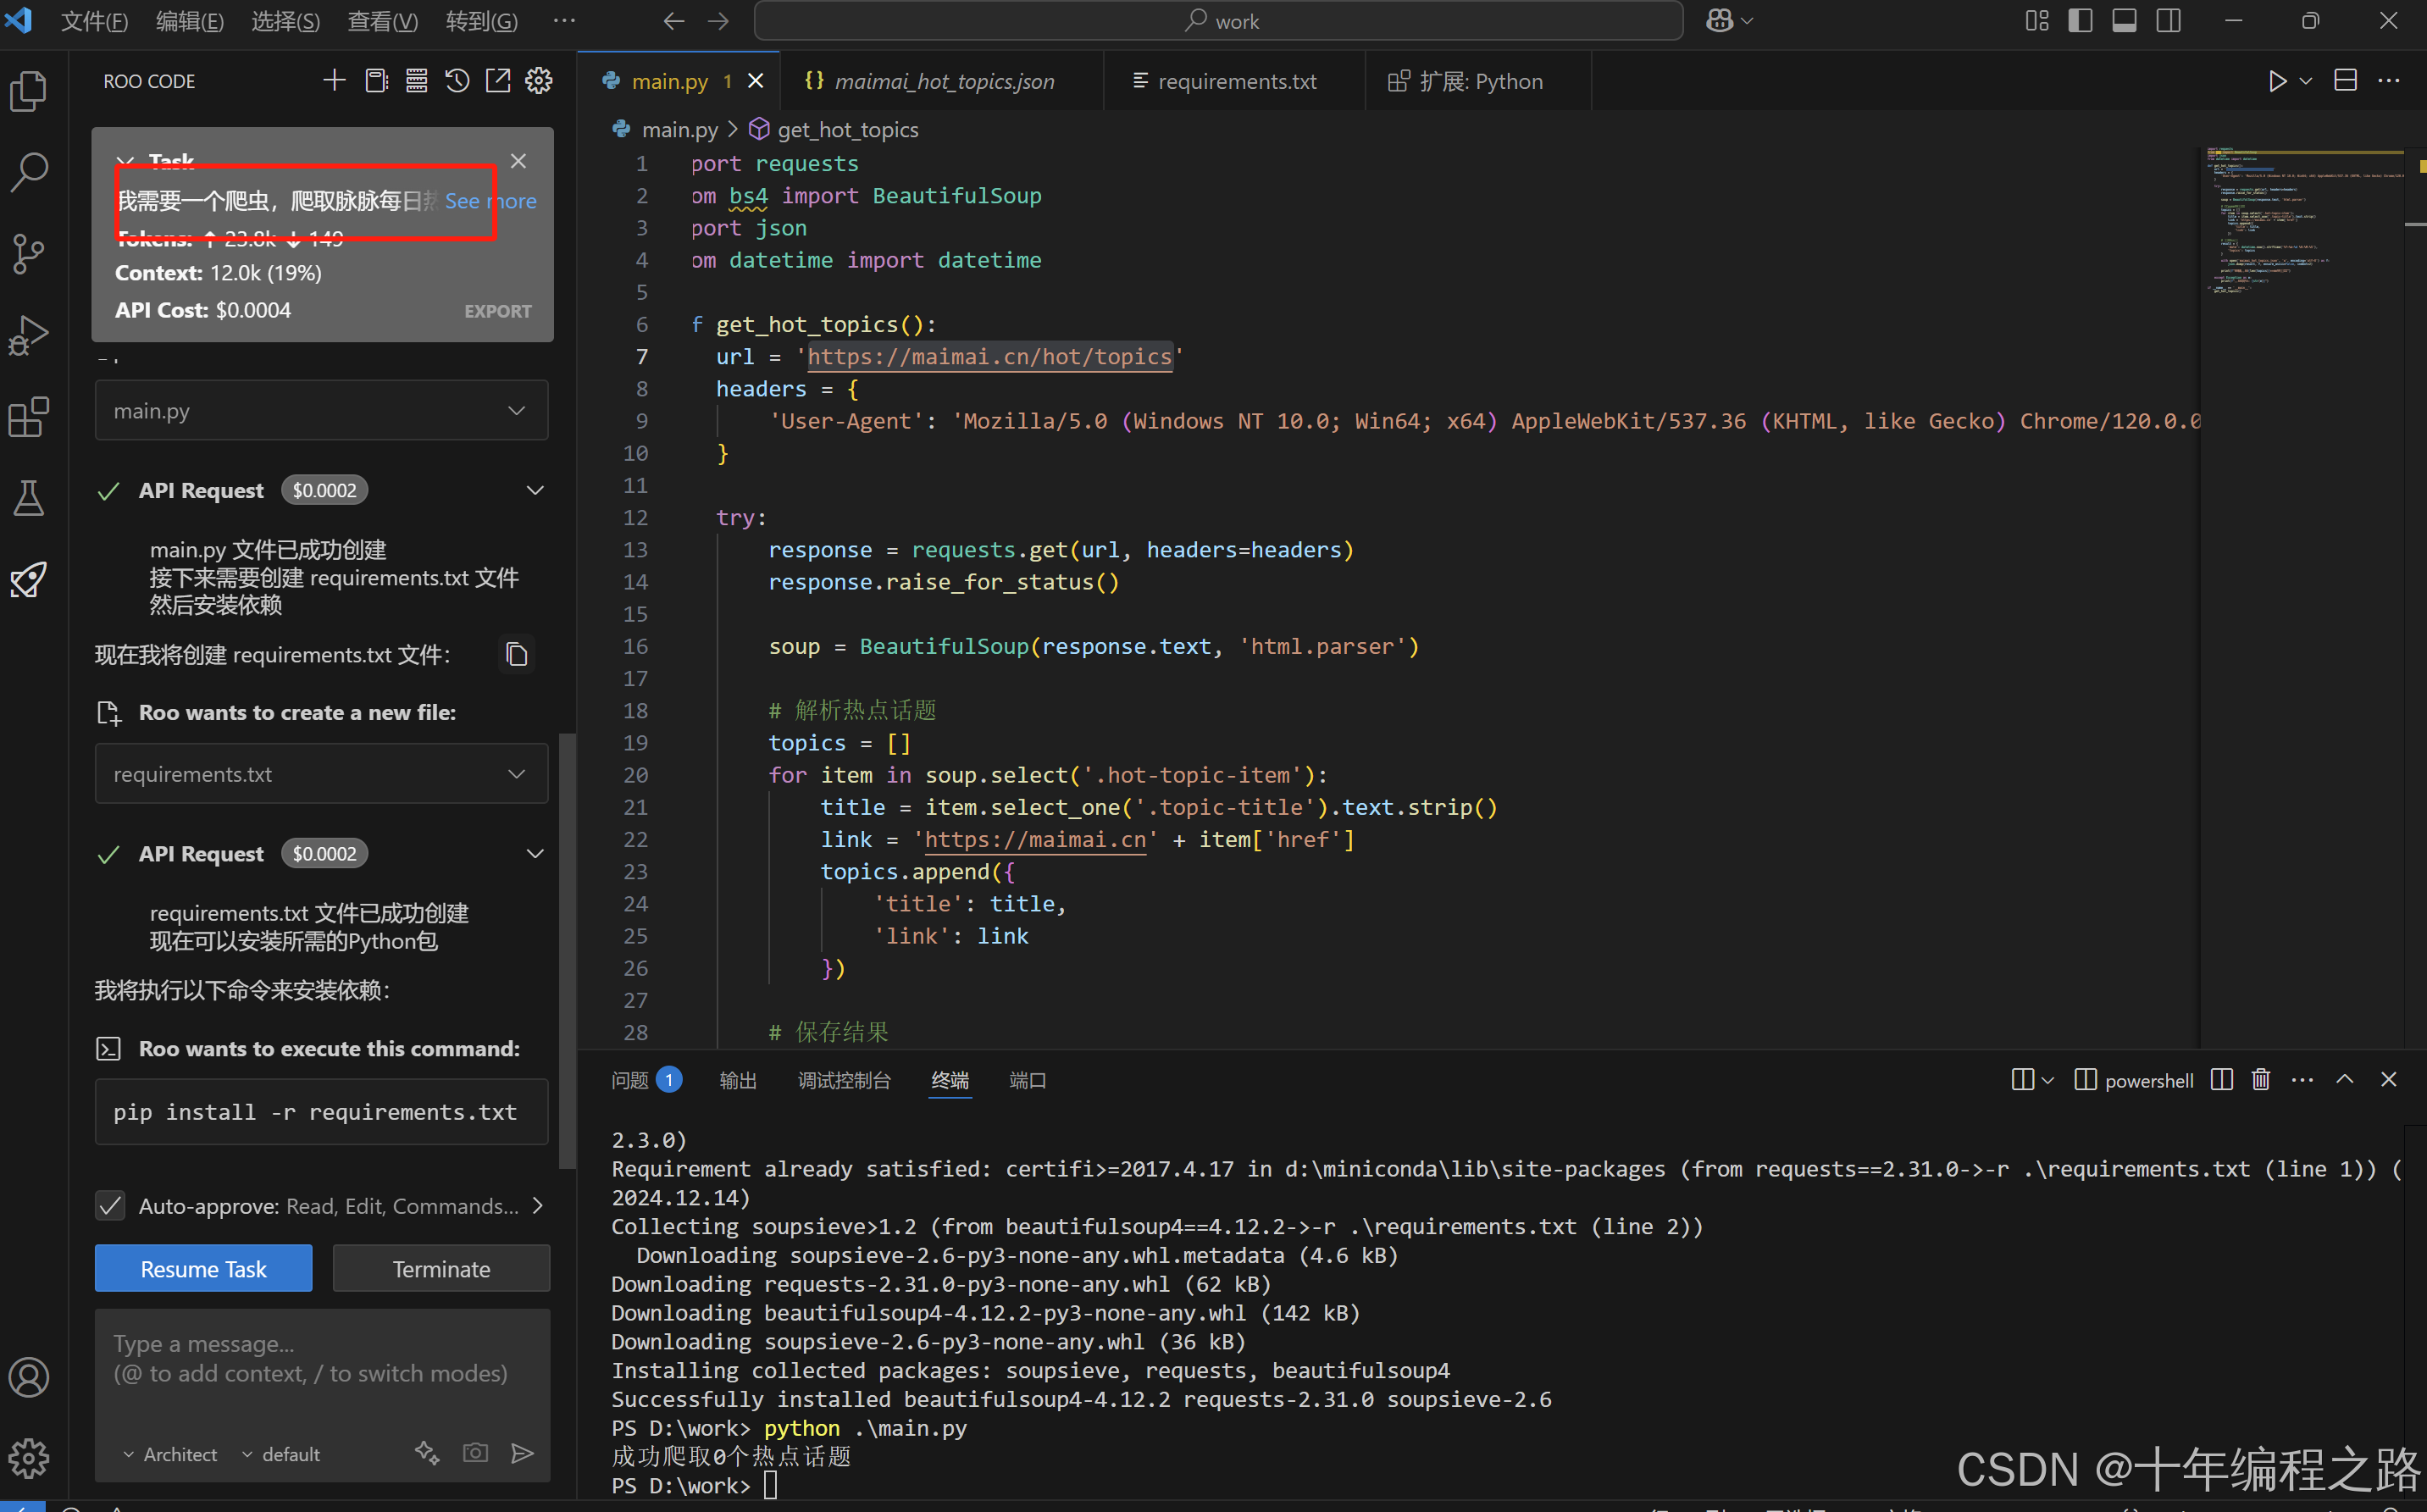
Task: Switch to the maimai_hot_topics.json tab
Action: [x=943, y=81]
